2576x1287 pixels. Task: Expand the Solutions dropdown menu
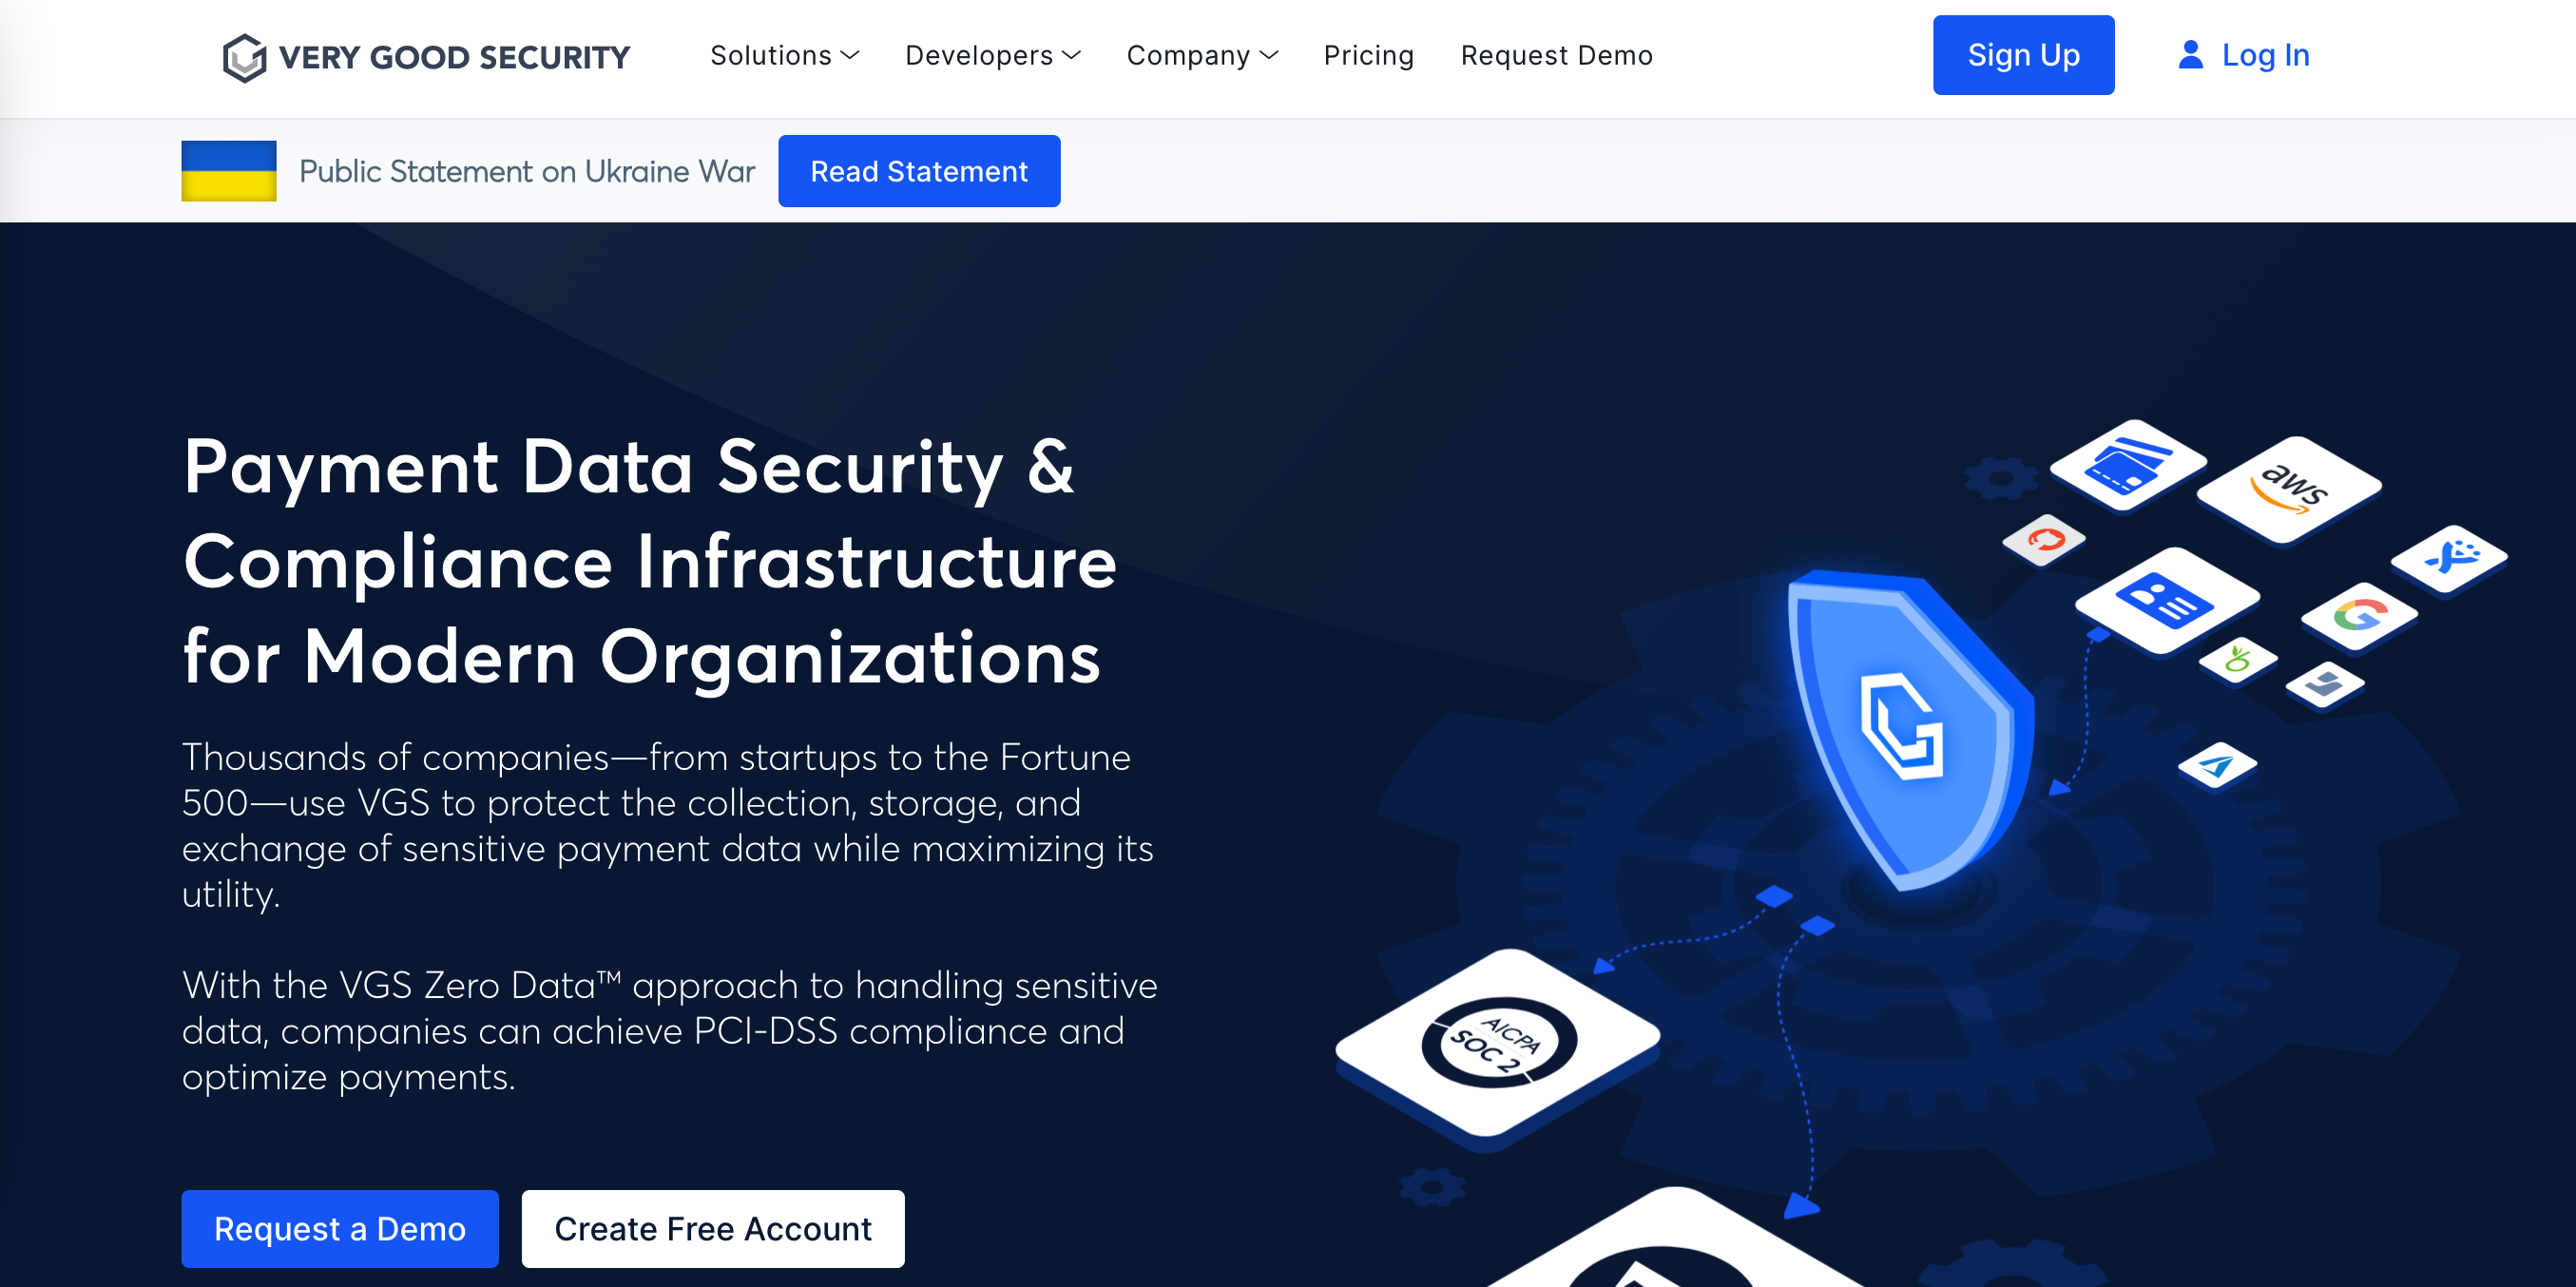(782, 54)
